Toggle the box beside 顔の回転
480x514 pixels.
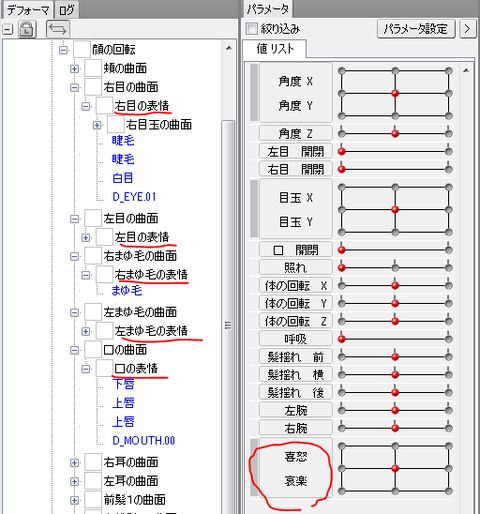coord(82,49)
